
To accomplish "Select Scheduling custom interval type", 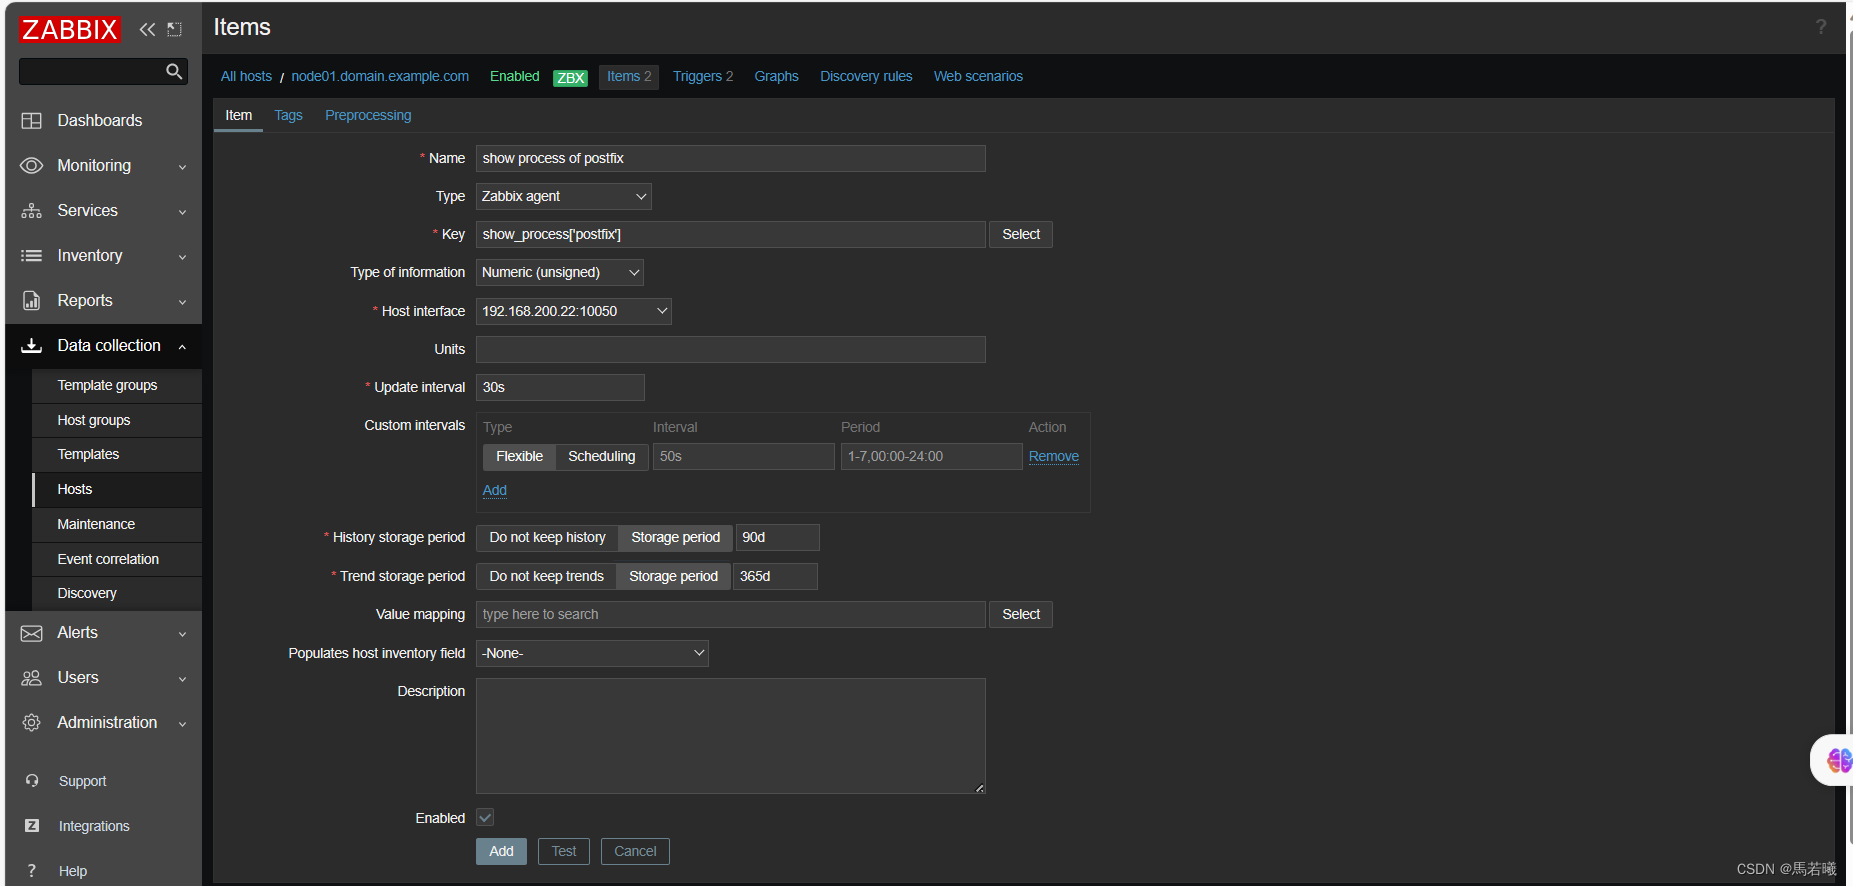I will point(601,456).
